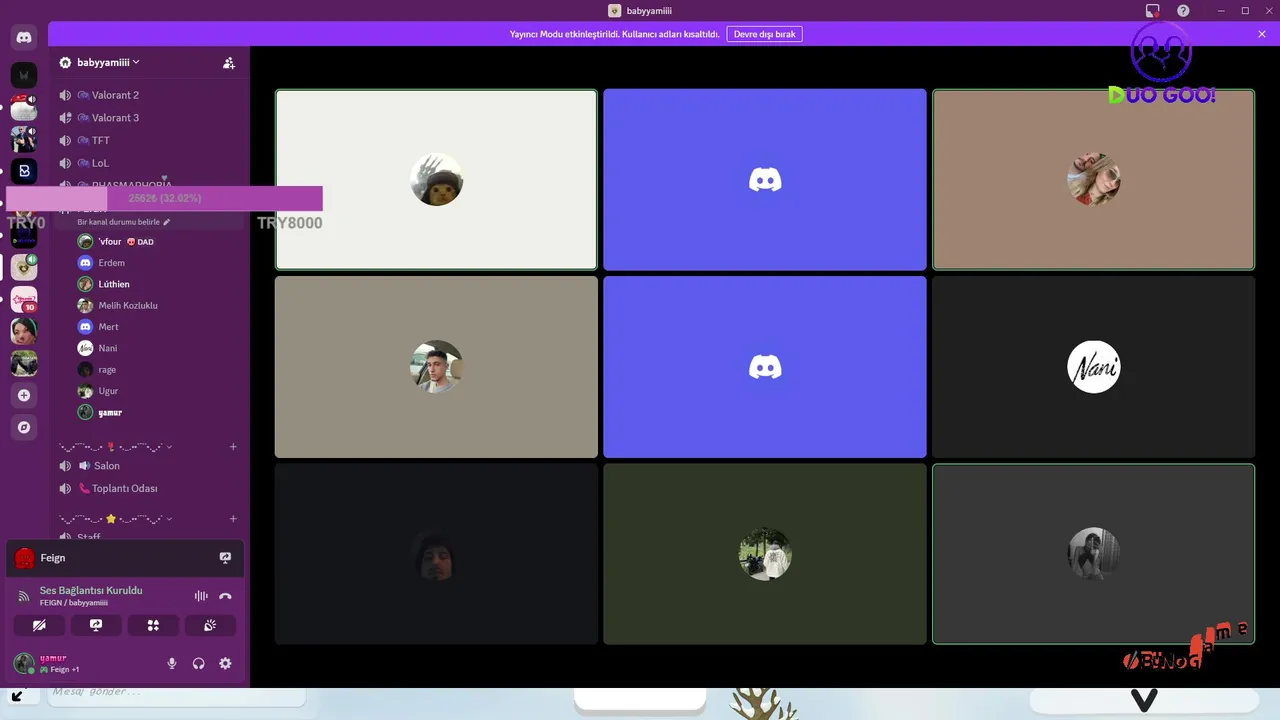Open the pink server showing 10 badge
The width and height of the screenshot is (1280, 720).
click(24, 299)
